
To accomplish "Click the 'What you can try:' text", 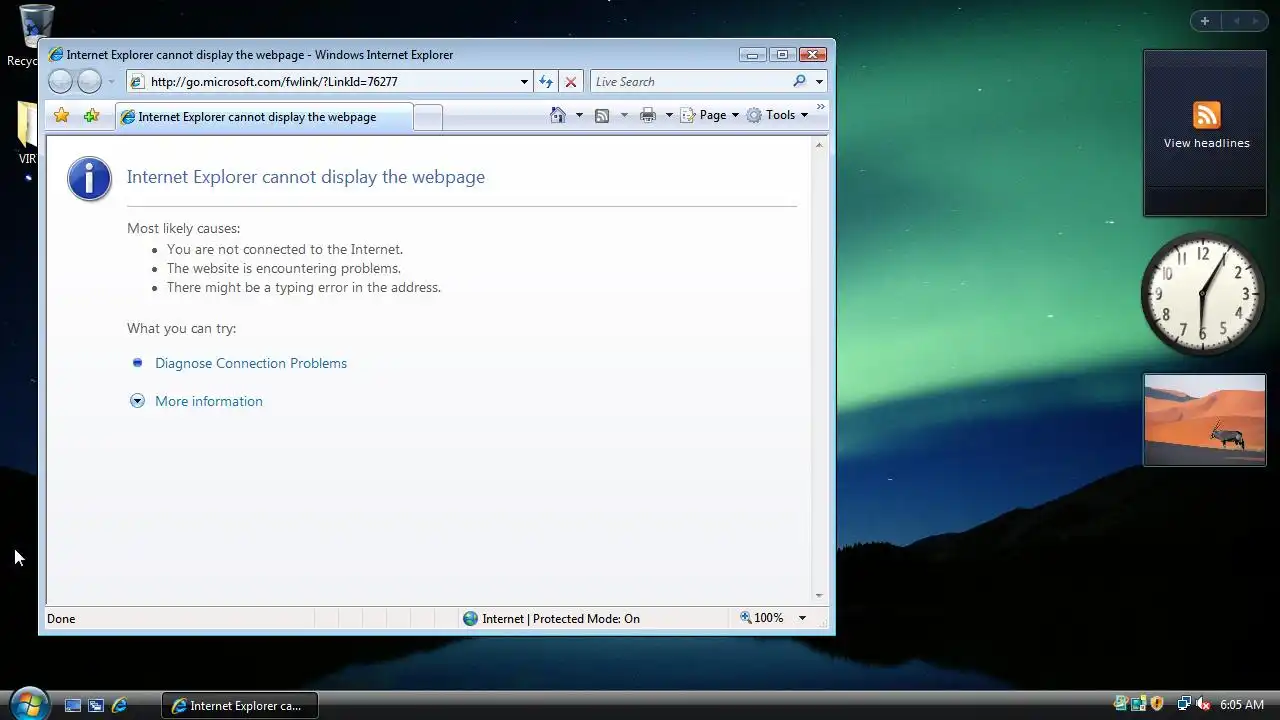I will click(182, 328).
